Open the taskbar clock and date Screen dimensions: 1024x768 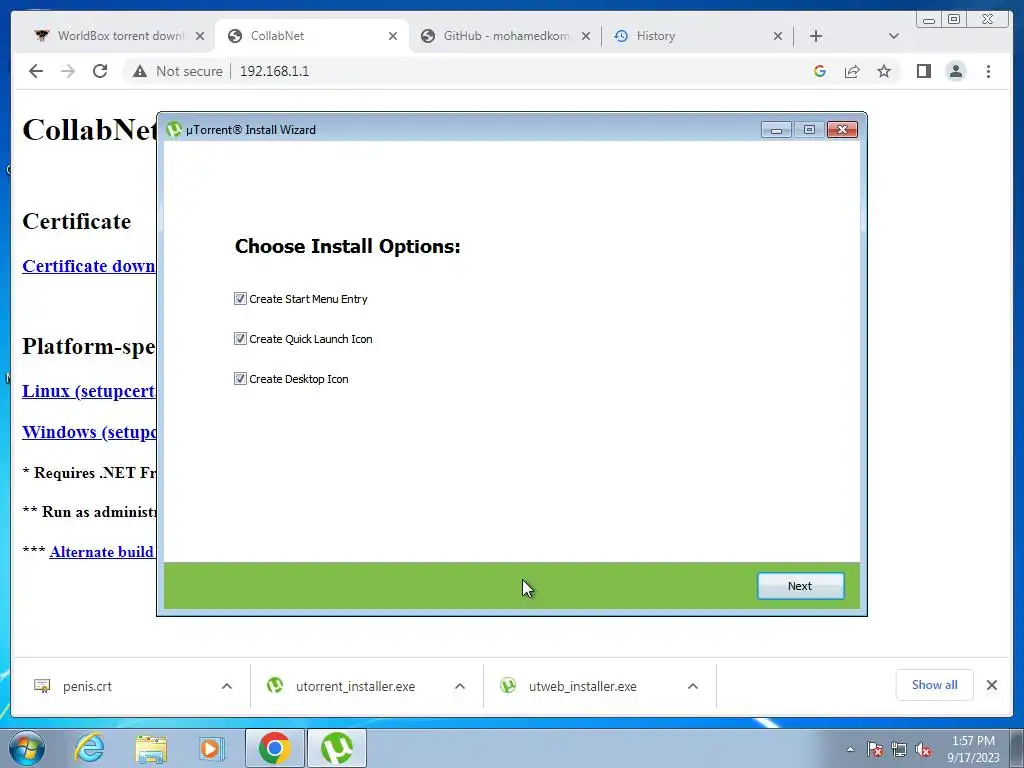(973, 749)
